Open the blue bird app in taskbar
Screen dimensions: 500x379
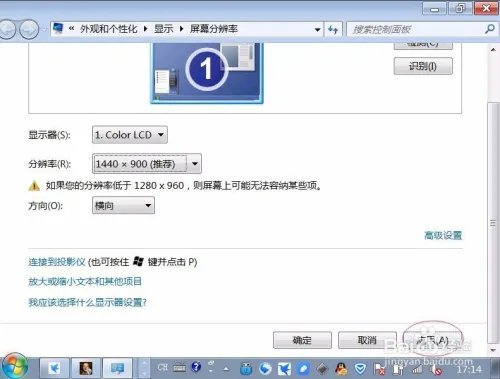54,368
